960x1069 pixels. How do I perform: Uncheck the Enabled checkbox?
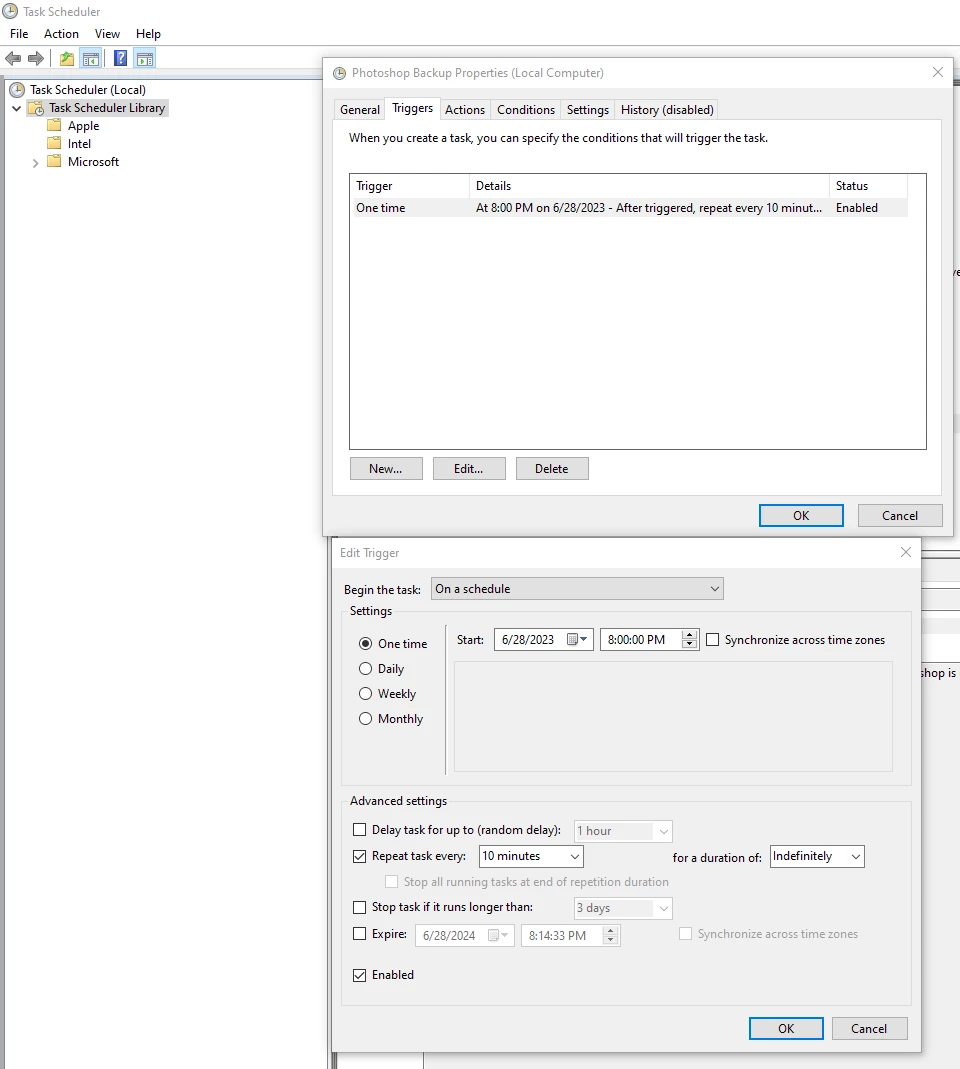(359, 975)
